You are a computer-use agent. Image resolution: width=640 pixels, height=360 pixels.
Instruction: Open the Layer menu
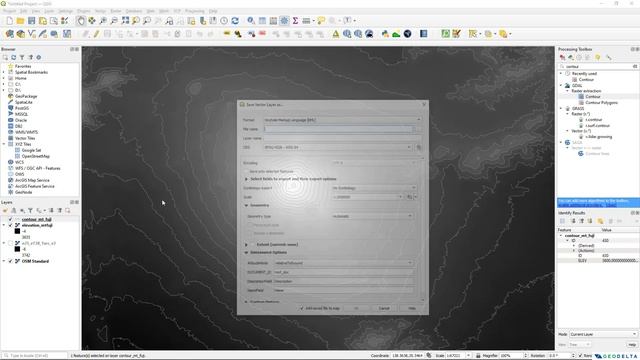pos(49,11)
